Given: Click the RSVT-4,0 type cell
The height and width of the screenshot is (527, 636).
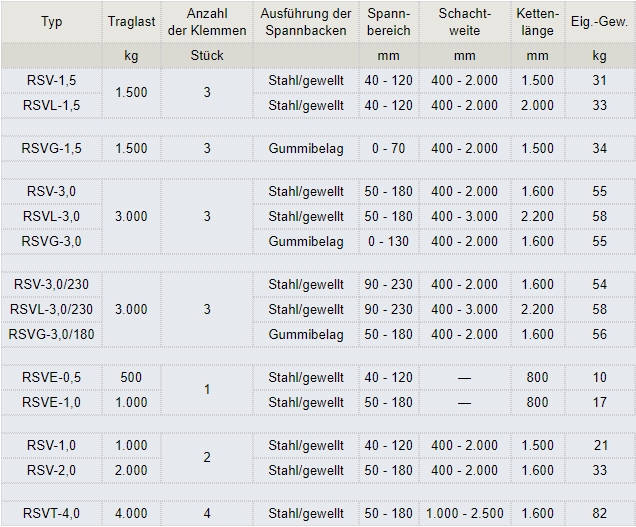Looking at the screenshot, I should tap(51, 513).
